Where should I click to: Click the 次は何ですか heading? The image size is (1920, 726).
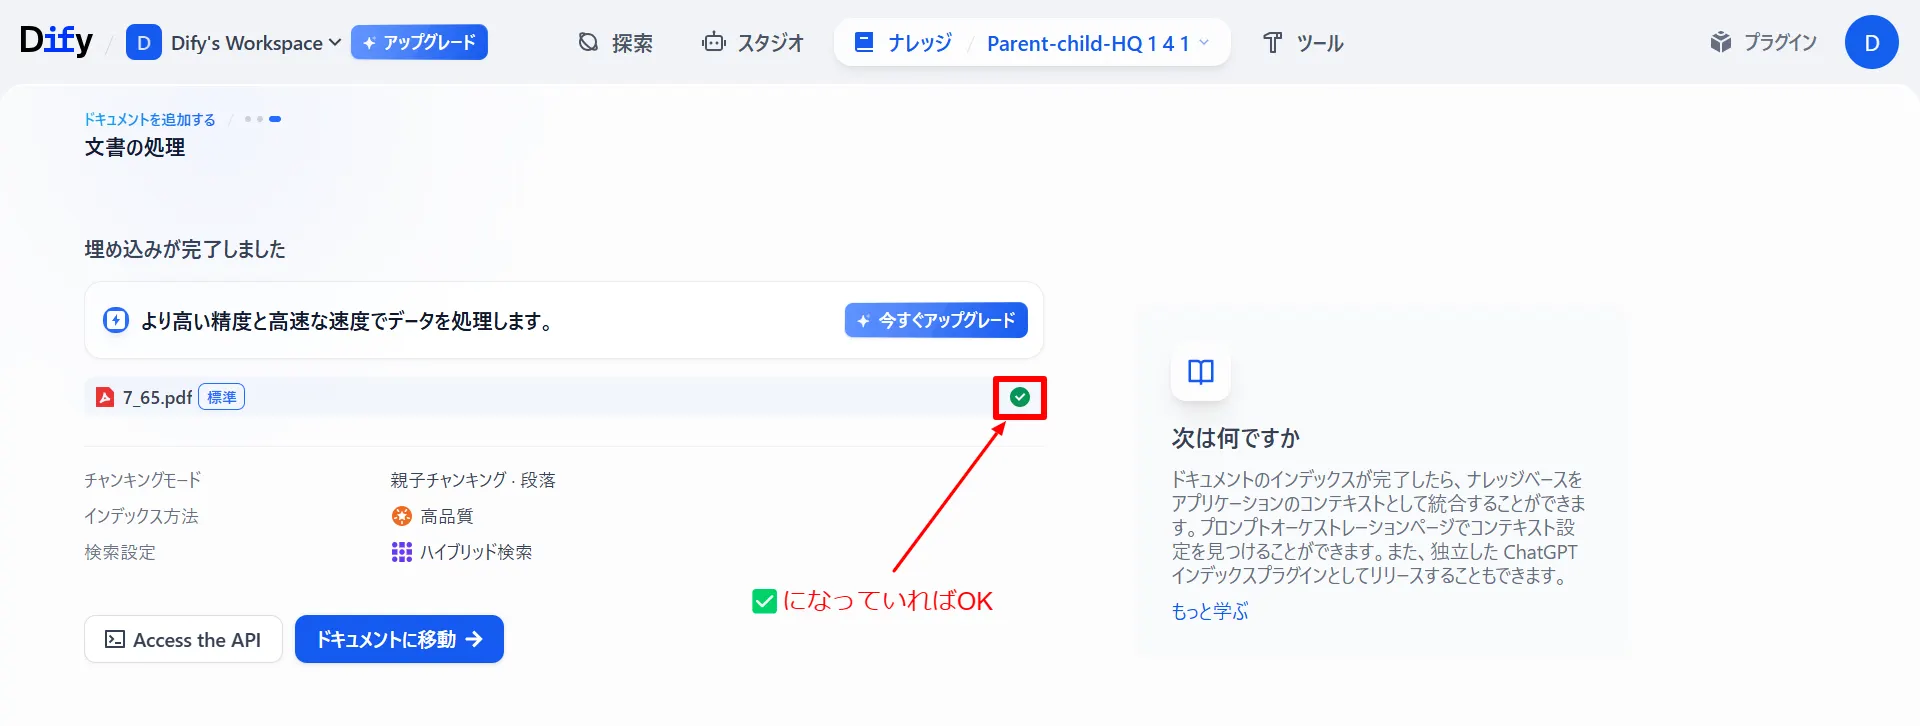pyautogui.click(x=1236, y=438)
